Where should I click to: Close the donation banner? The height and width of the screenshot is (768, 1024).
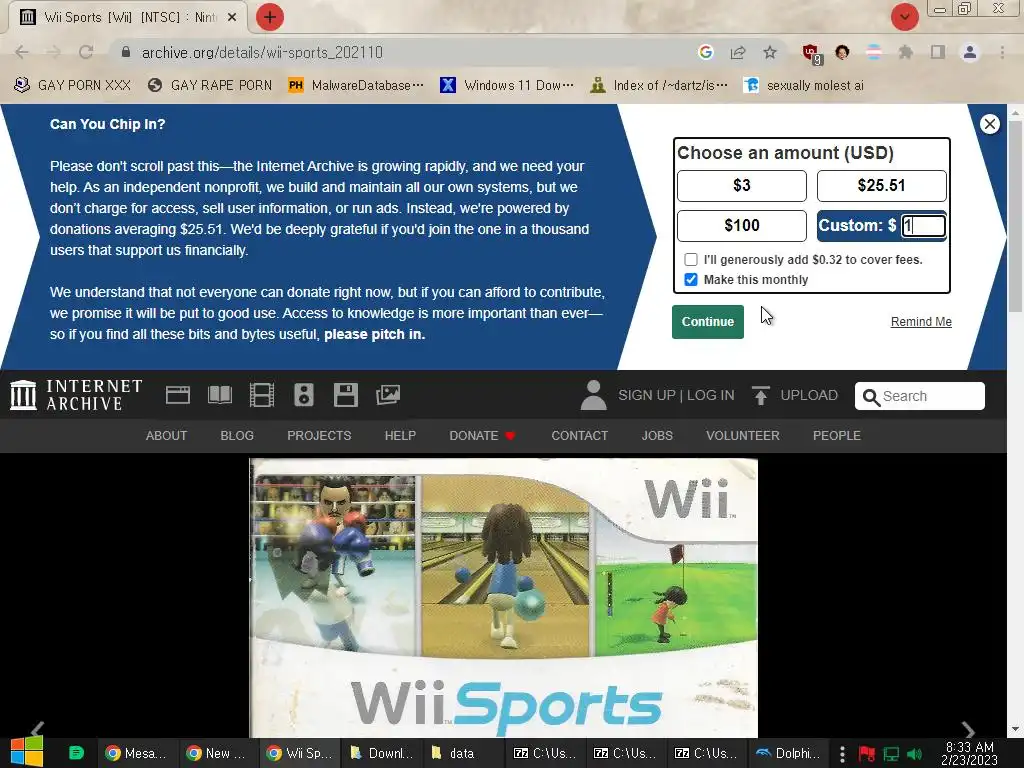click(x=990, y=124)
